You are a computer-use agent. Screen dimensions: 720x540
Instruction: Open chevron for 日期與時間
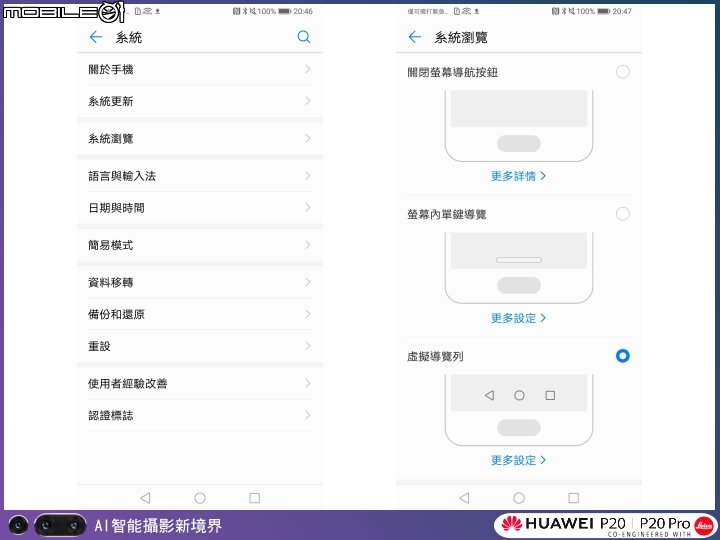(308, 208)
